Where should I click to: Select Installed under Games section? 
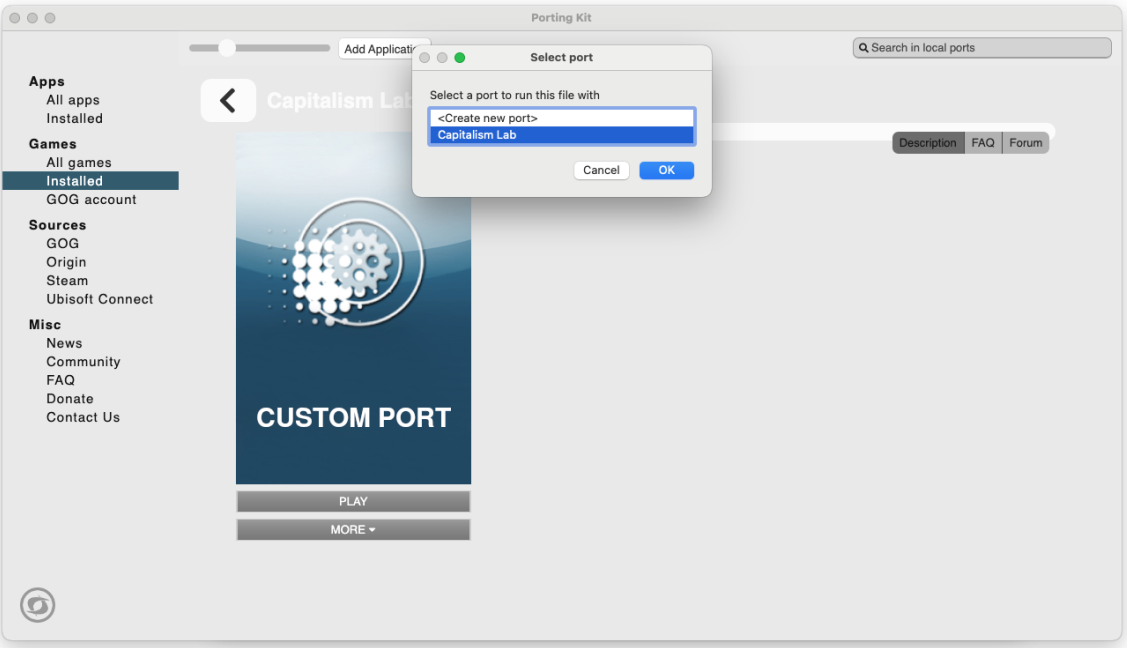[x=91, y=181]
